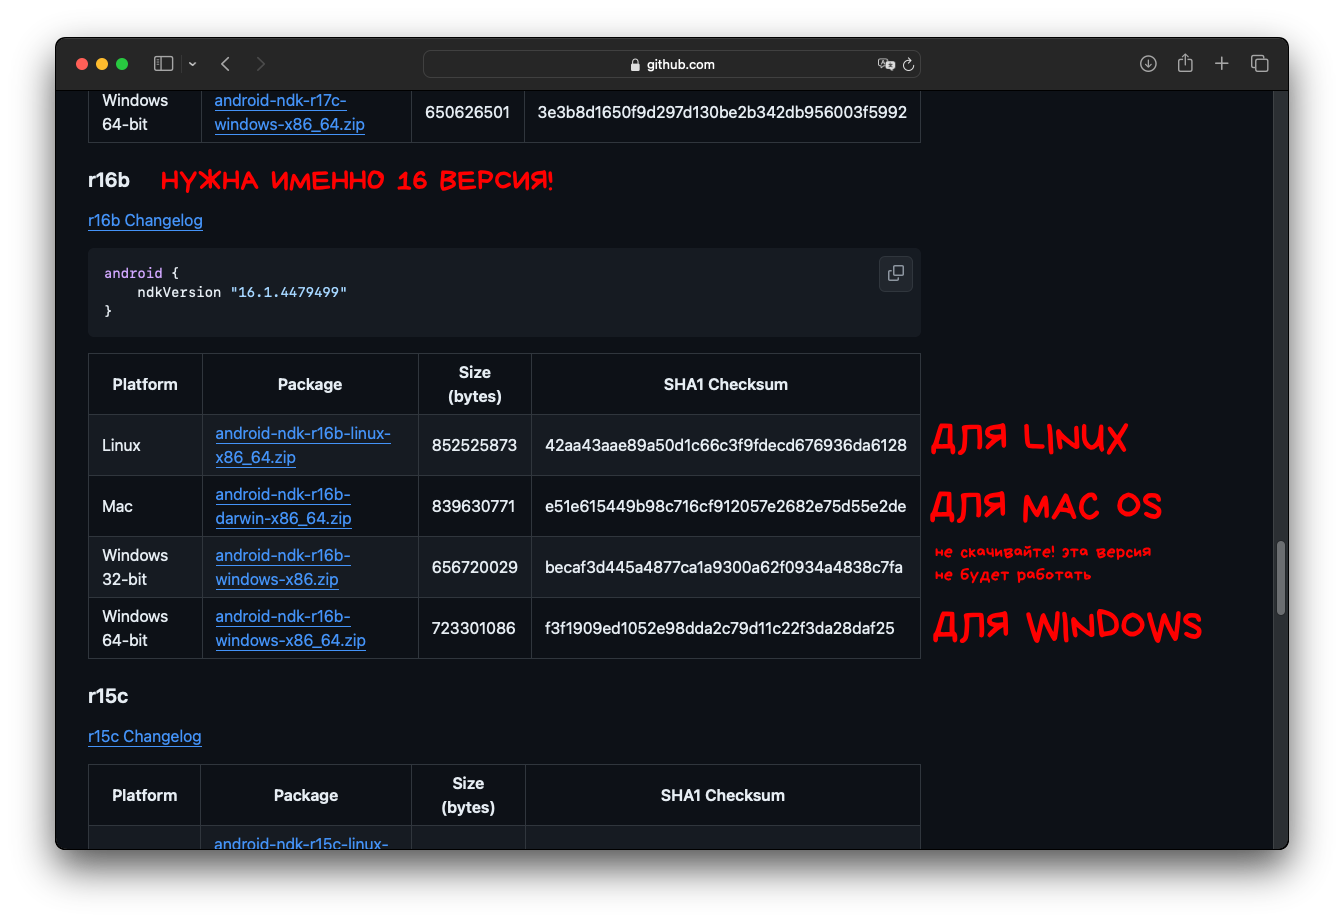This screenshot has width=1344, height=923.
Task: Download android-ndk-r16b-windows-x86_64.zip
Action: coord(290,628)
